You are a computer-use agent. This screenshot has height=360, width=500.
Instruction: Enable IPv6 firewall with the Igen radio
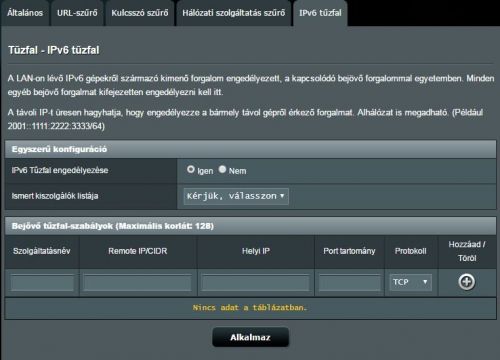(191, 170)
